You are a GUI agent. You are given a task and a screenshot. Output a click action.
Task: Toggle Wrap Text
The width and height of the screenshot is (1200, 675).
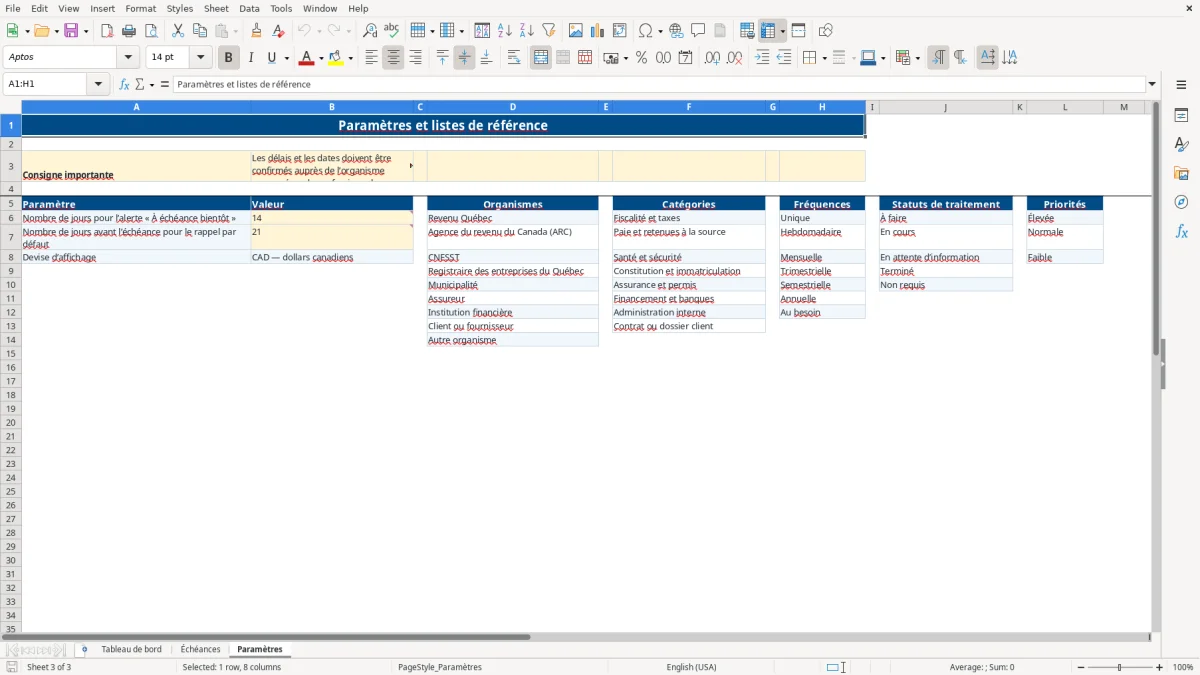(x=514, y=58)
